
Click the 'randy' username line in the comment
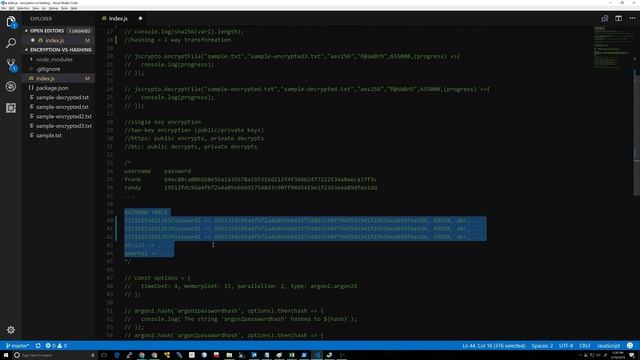pyautogui.click(x=251, y=188)
